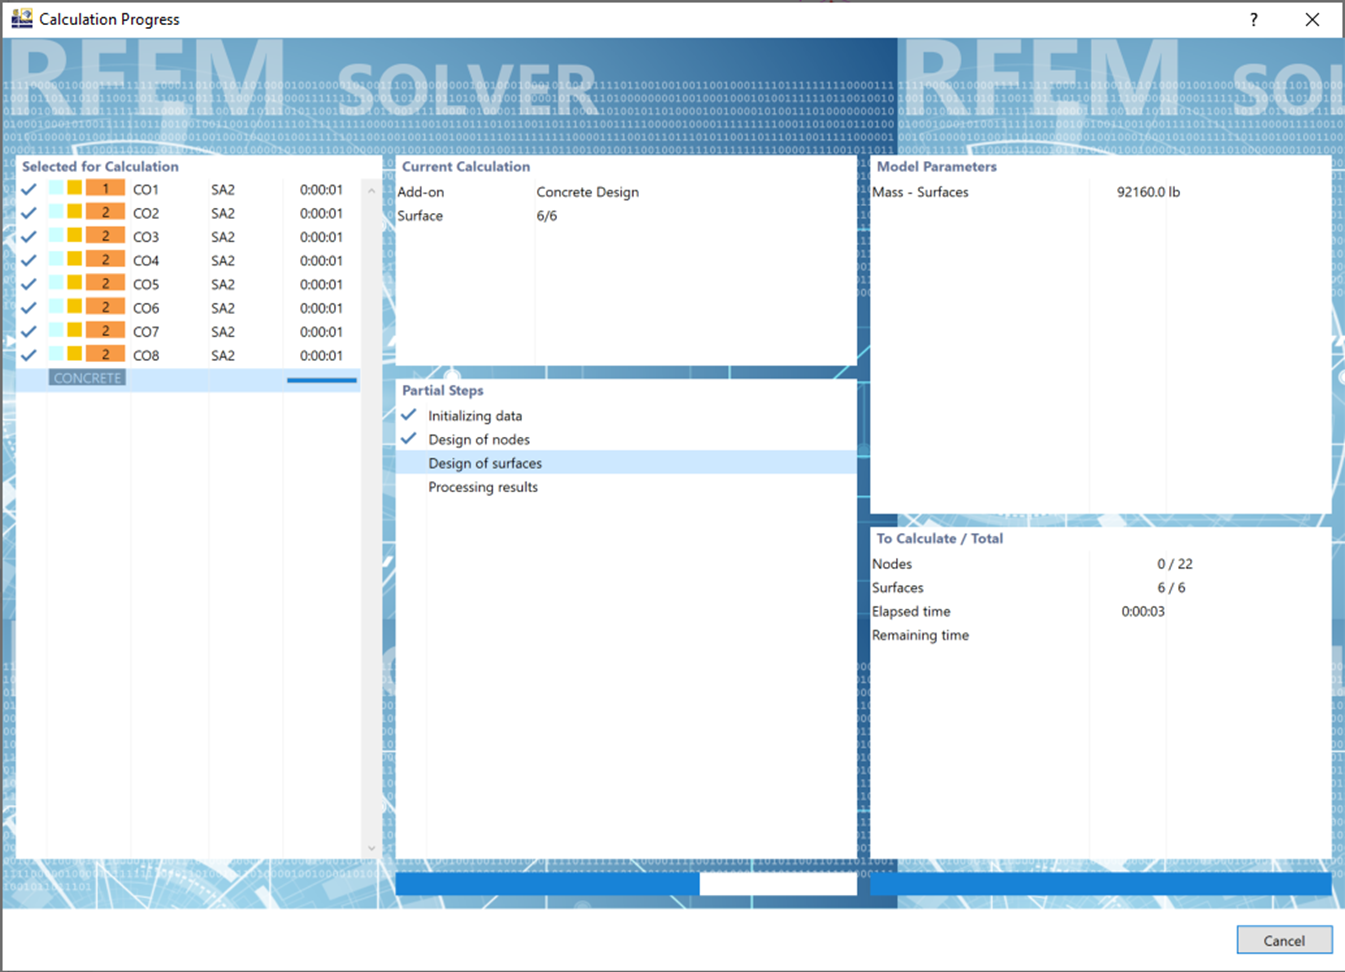Click the Elapsed time value 0:00:03
The width and height of the screenshot is (1345, 972).
(1143, 612)
